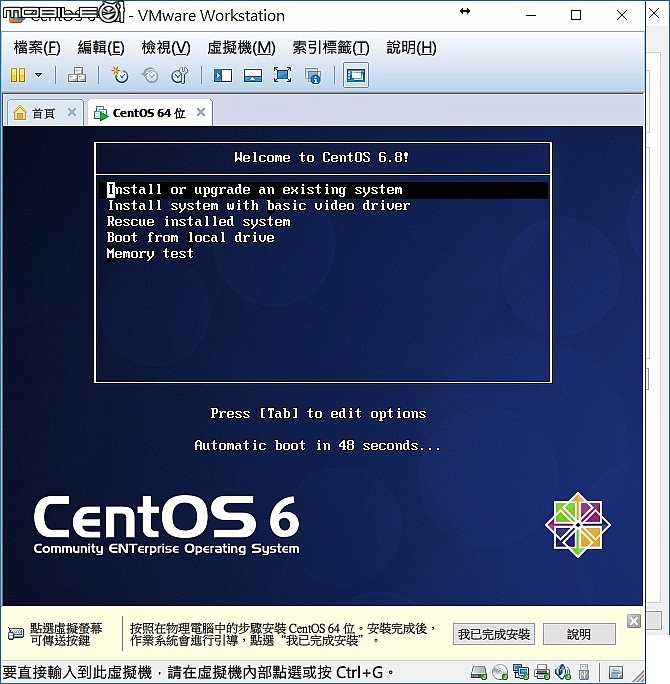Close the CentOS 64 位 tab
The width and height of the screenshot is (670, 684).
point(201,112)
